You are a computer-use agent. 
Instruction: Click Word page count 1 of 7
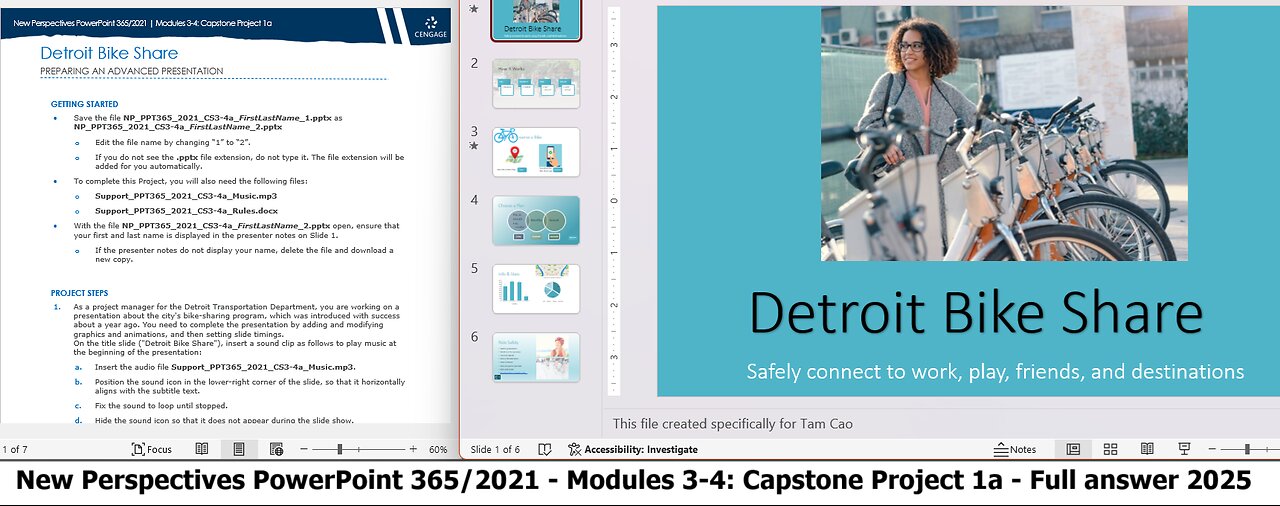[x=16, y=450]
